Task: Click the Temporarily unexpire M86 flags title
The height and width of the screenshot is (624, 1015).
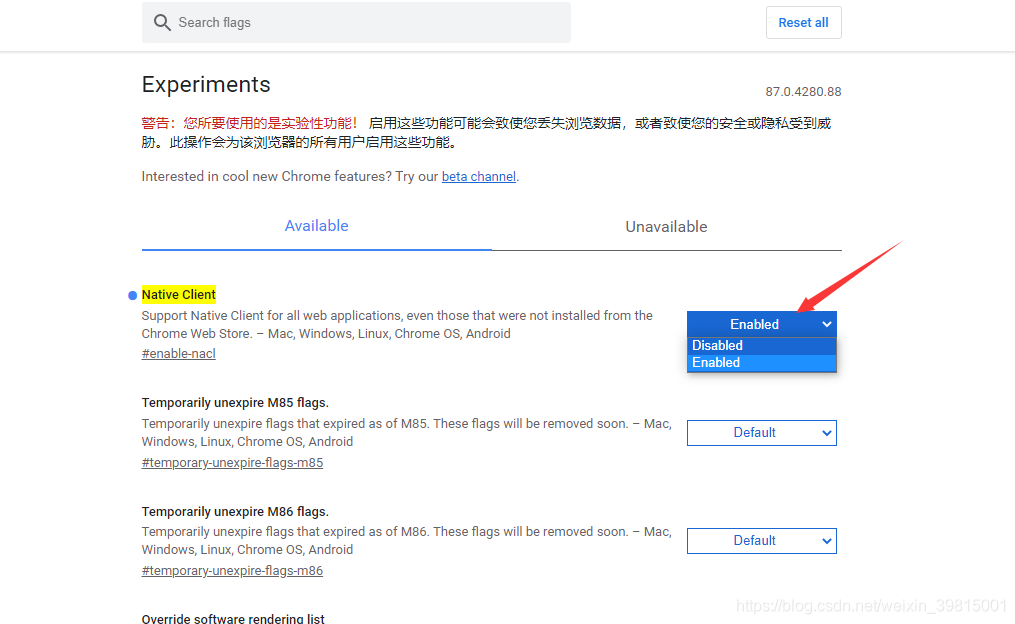Action: tap(235, 511)
